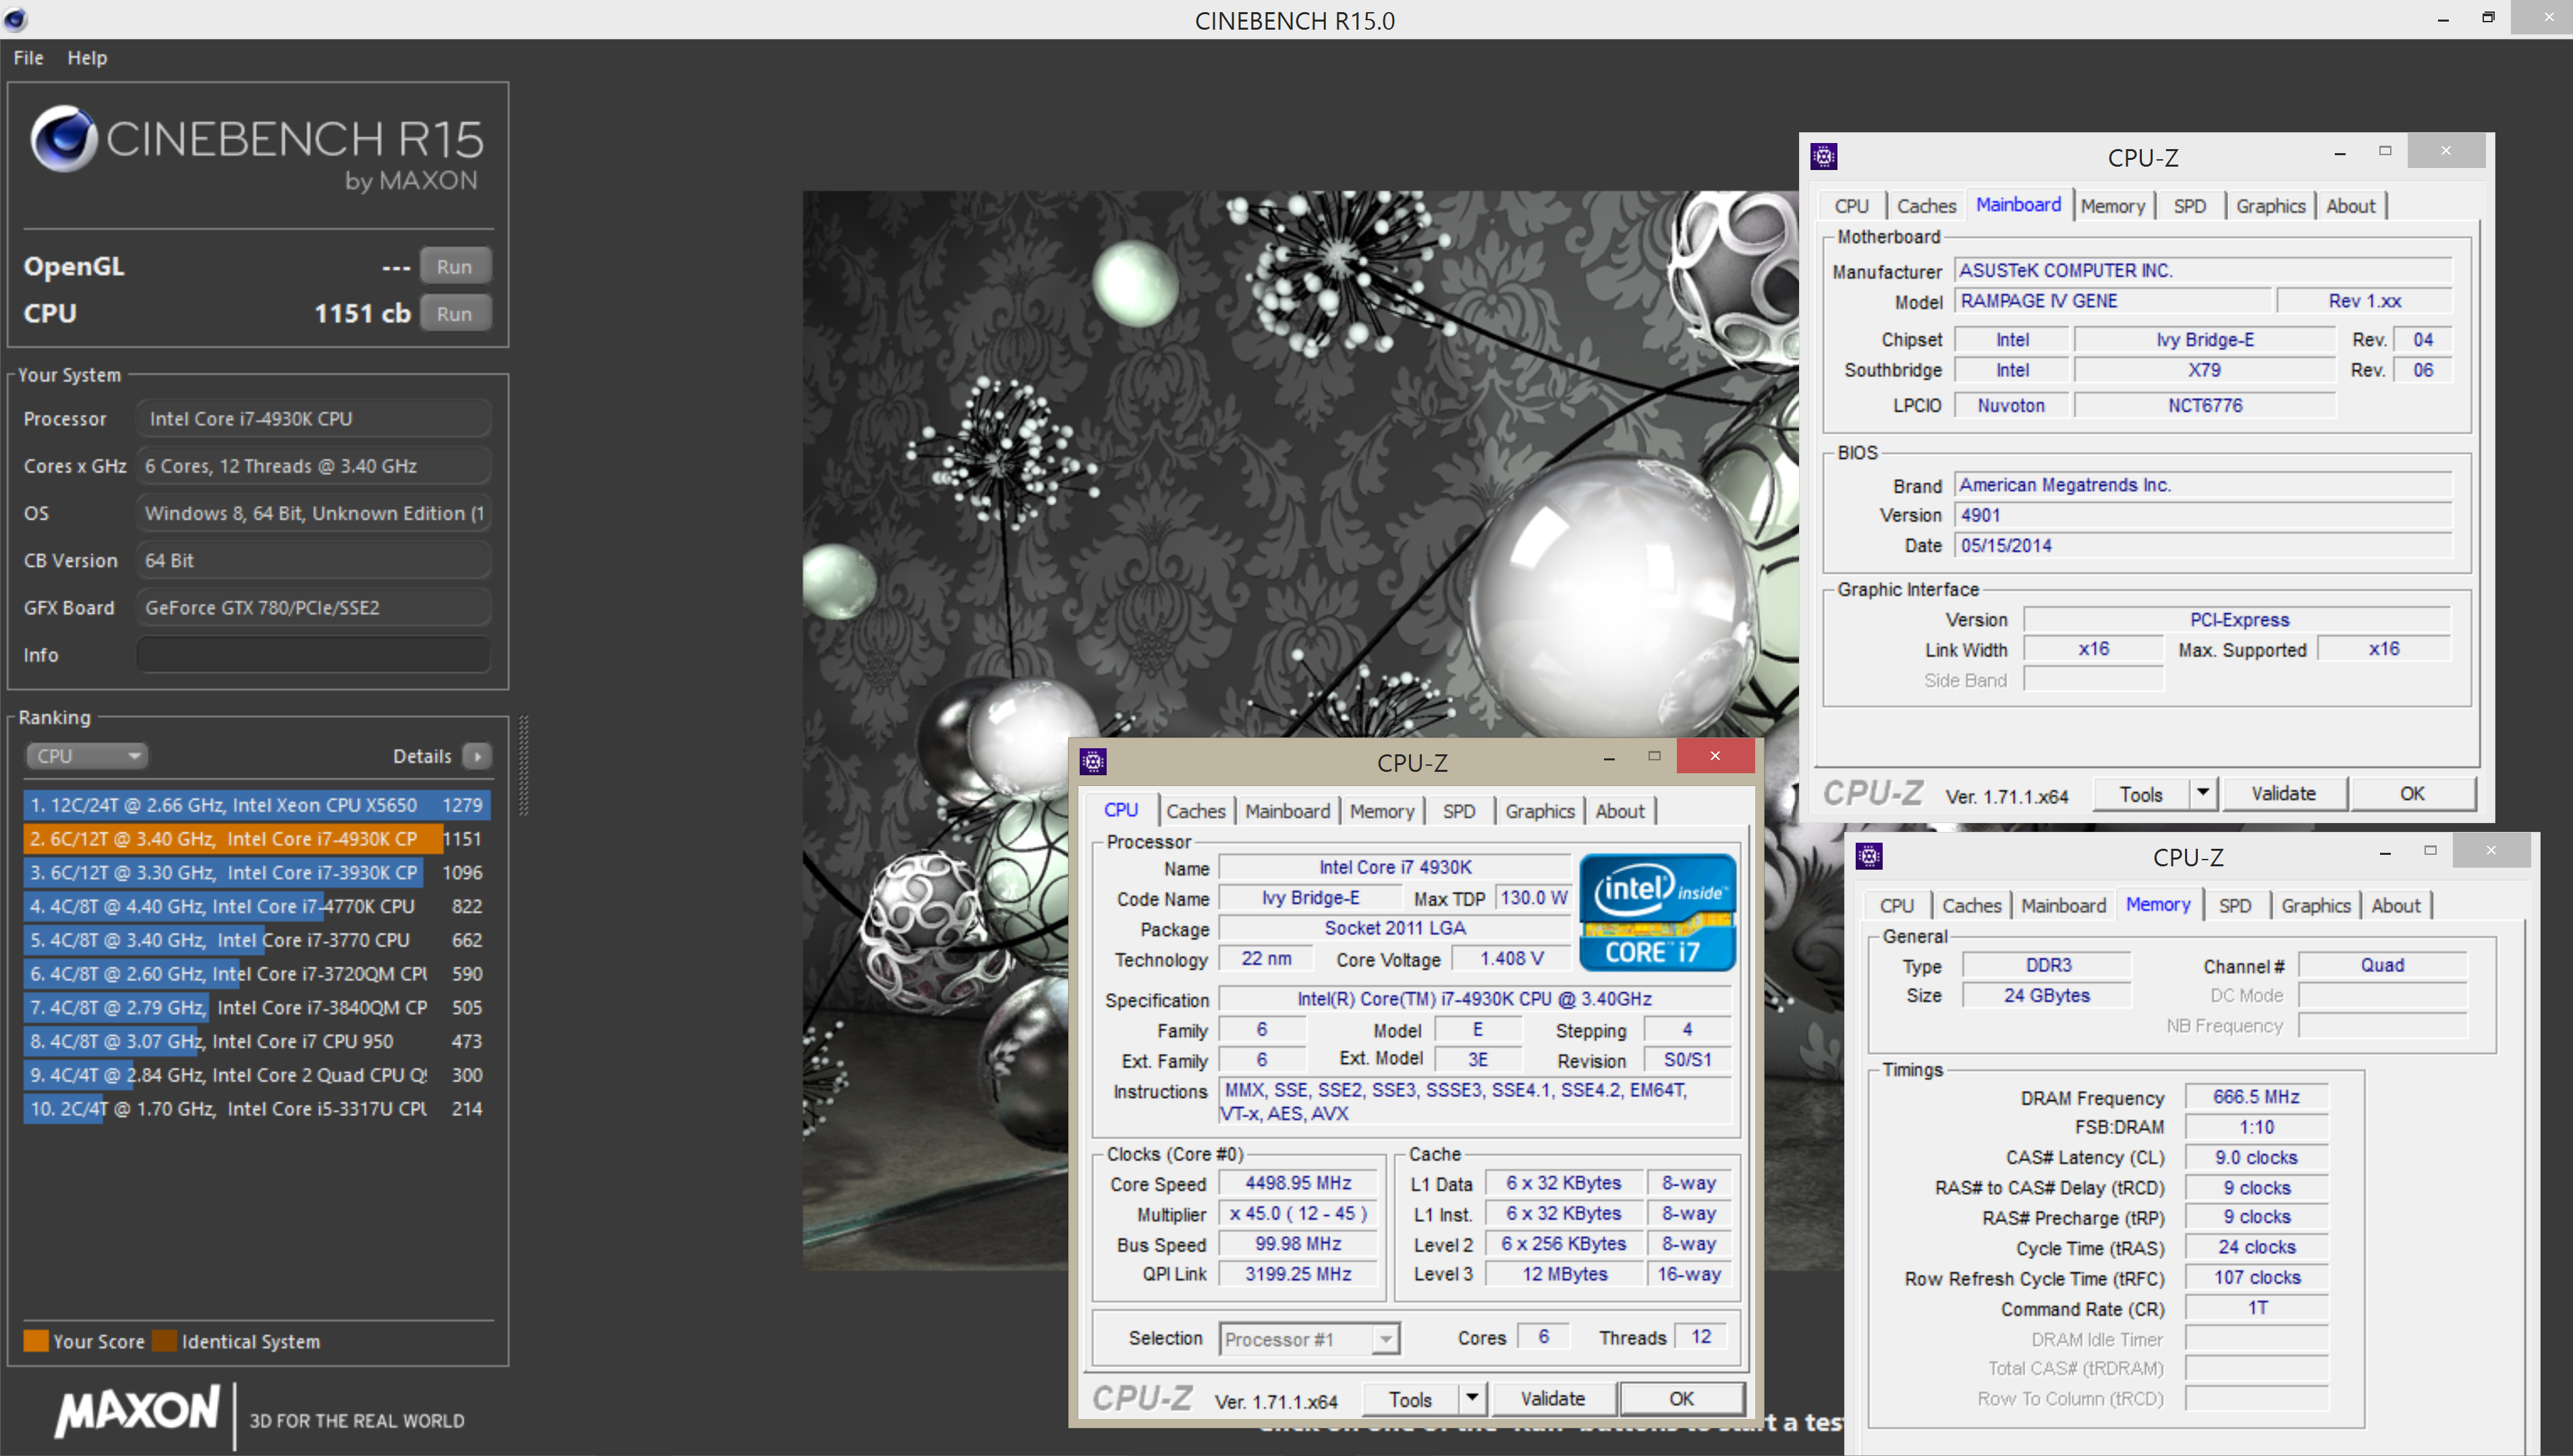The width and height of the screenshot is (2573, 1456).
Task: Select ranking row Intel Core i7-3930K
Action: (256, 873)
